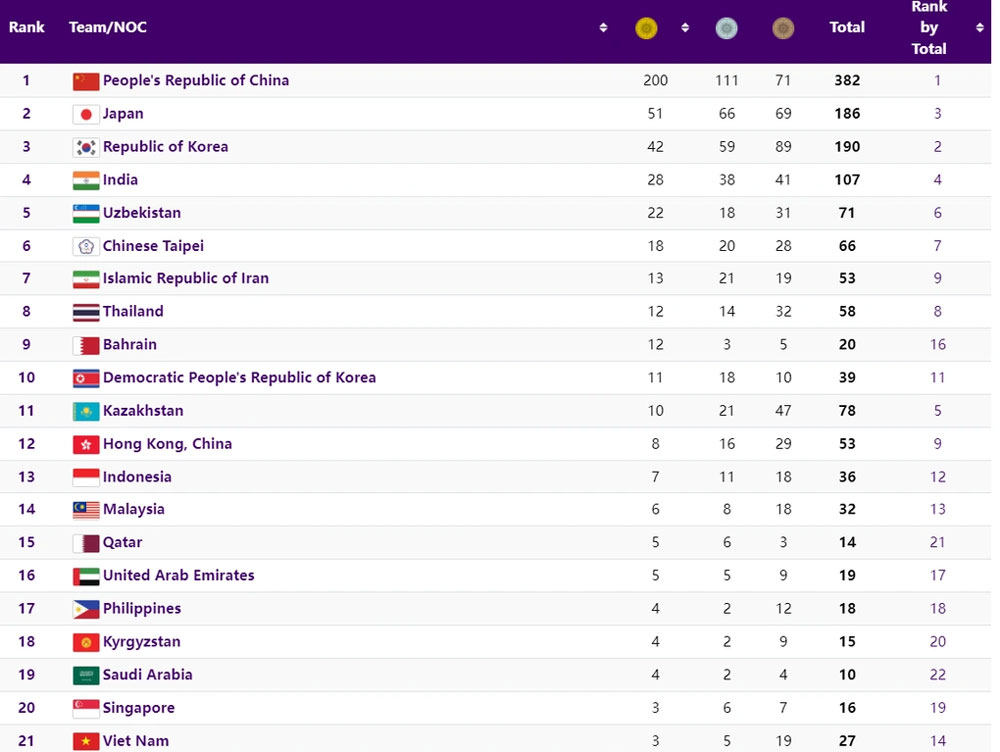Viewport: 1000px width, 752px height.
Task: Click Japan's total medal count 186
Action: (847, 114)
